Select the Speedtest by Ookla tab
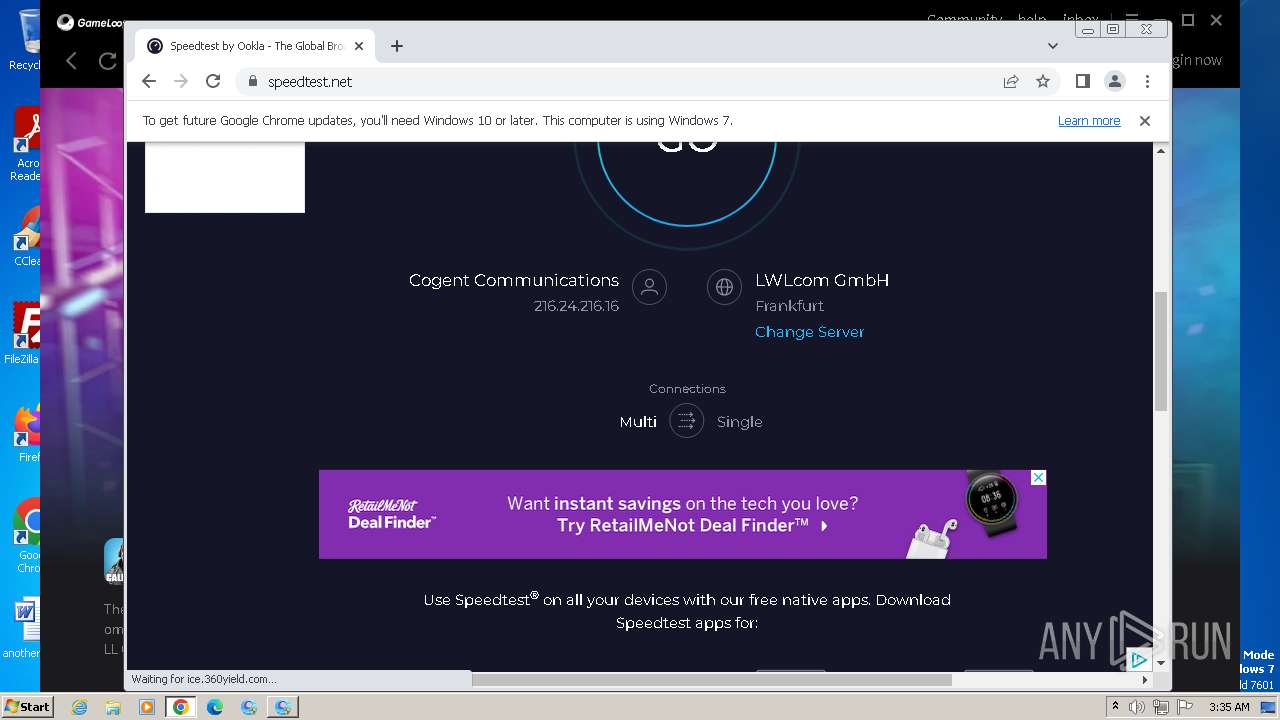The width and height of the screenshot is (1280, 720). (x=255, y=46)
